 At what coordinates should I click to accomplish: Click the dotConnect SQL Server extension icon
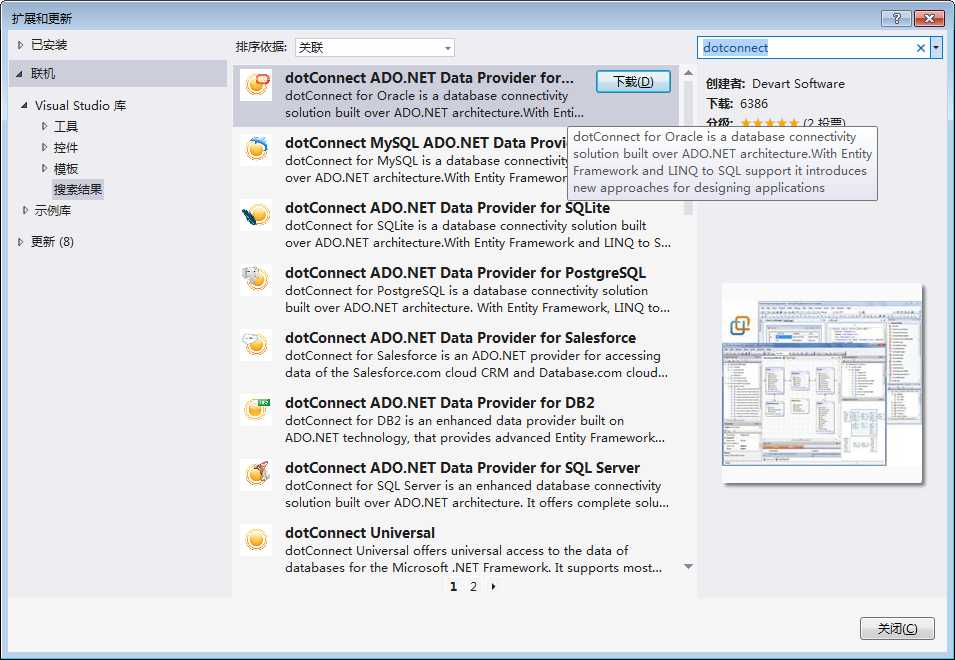(x=256, y=474)
